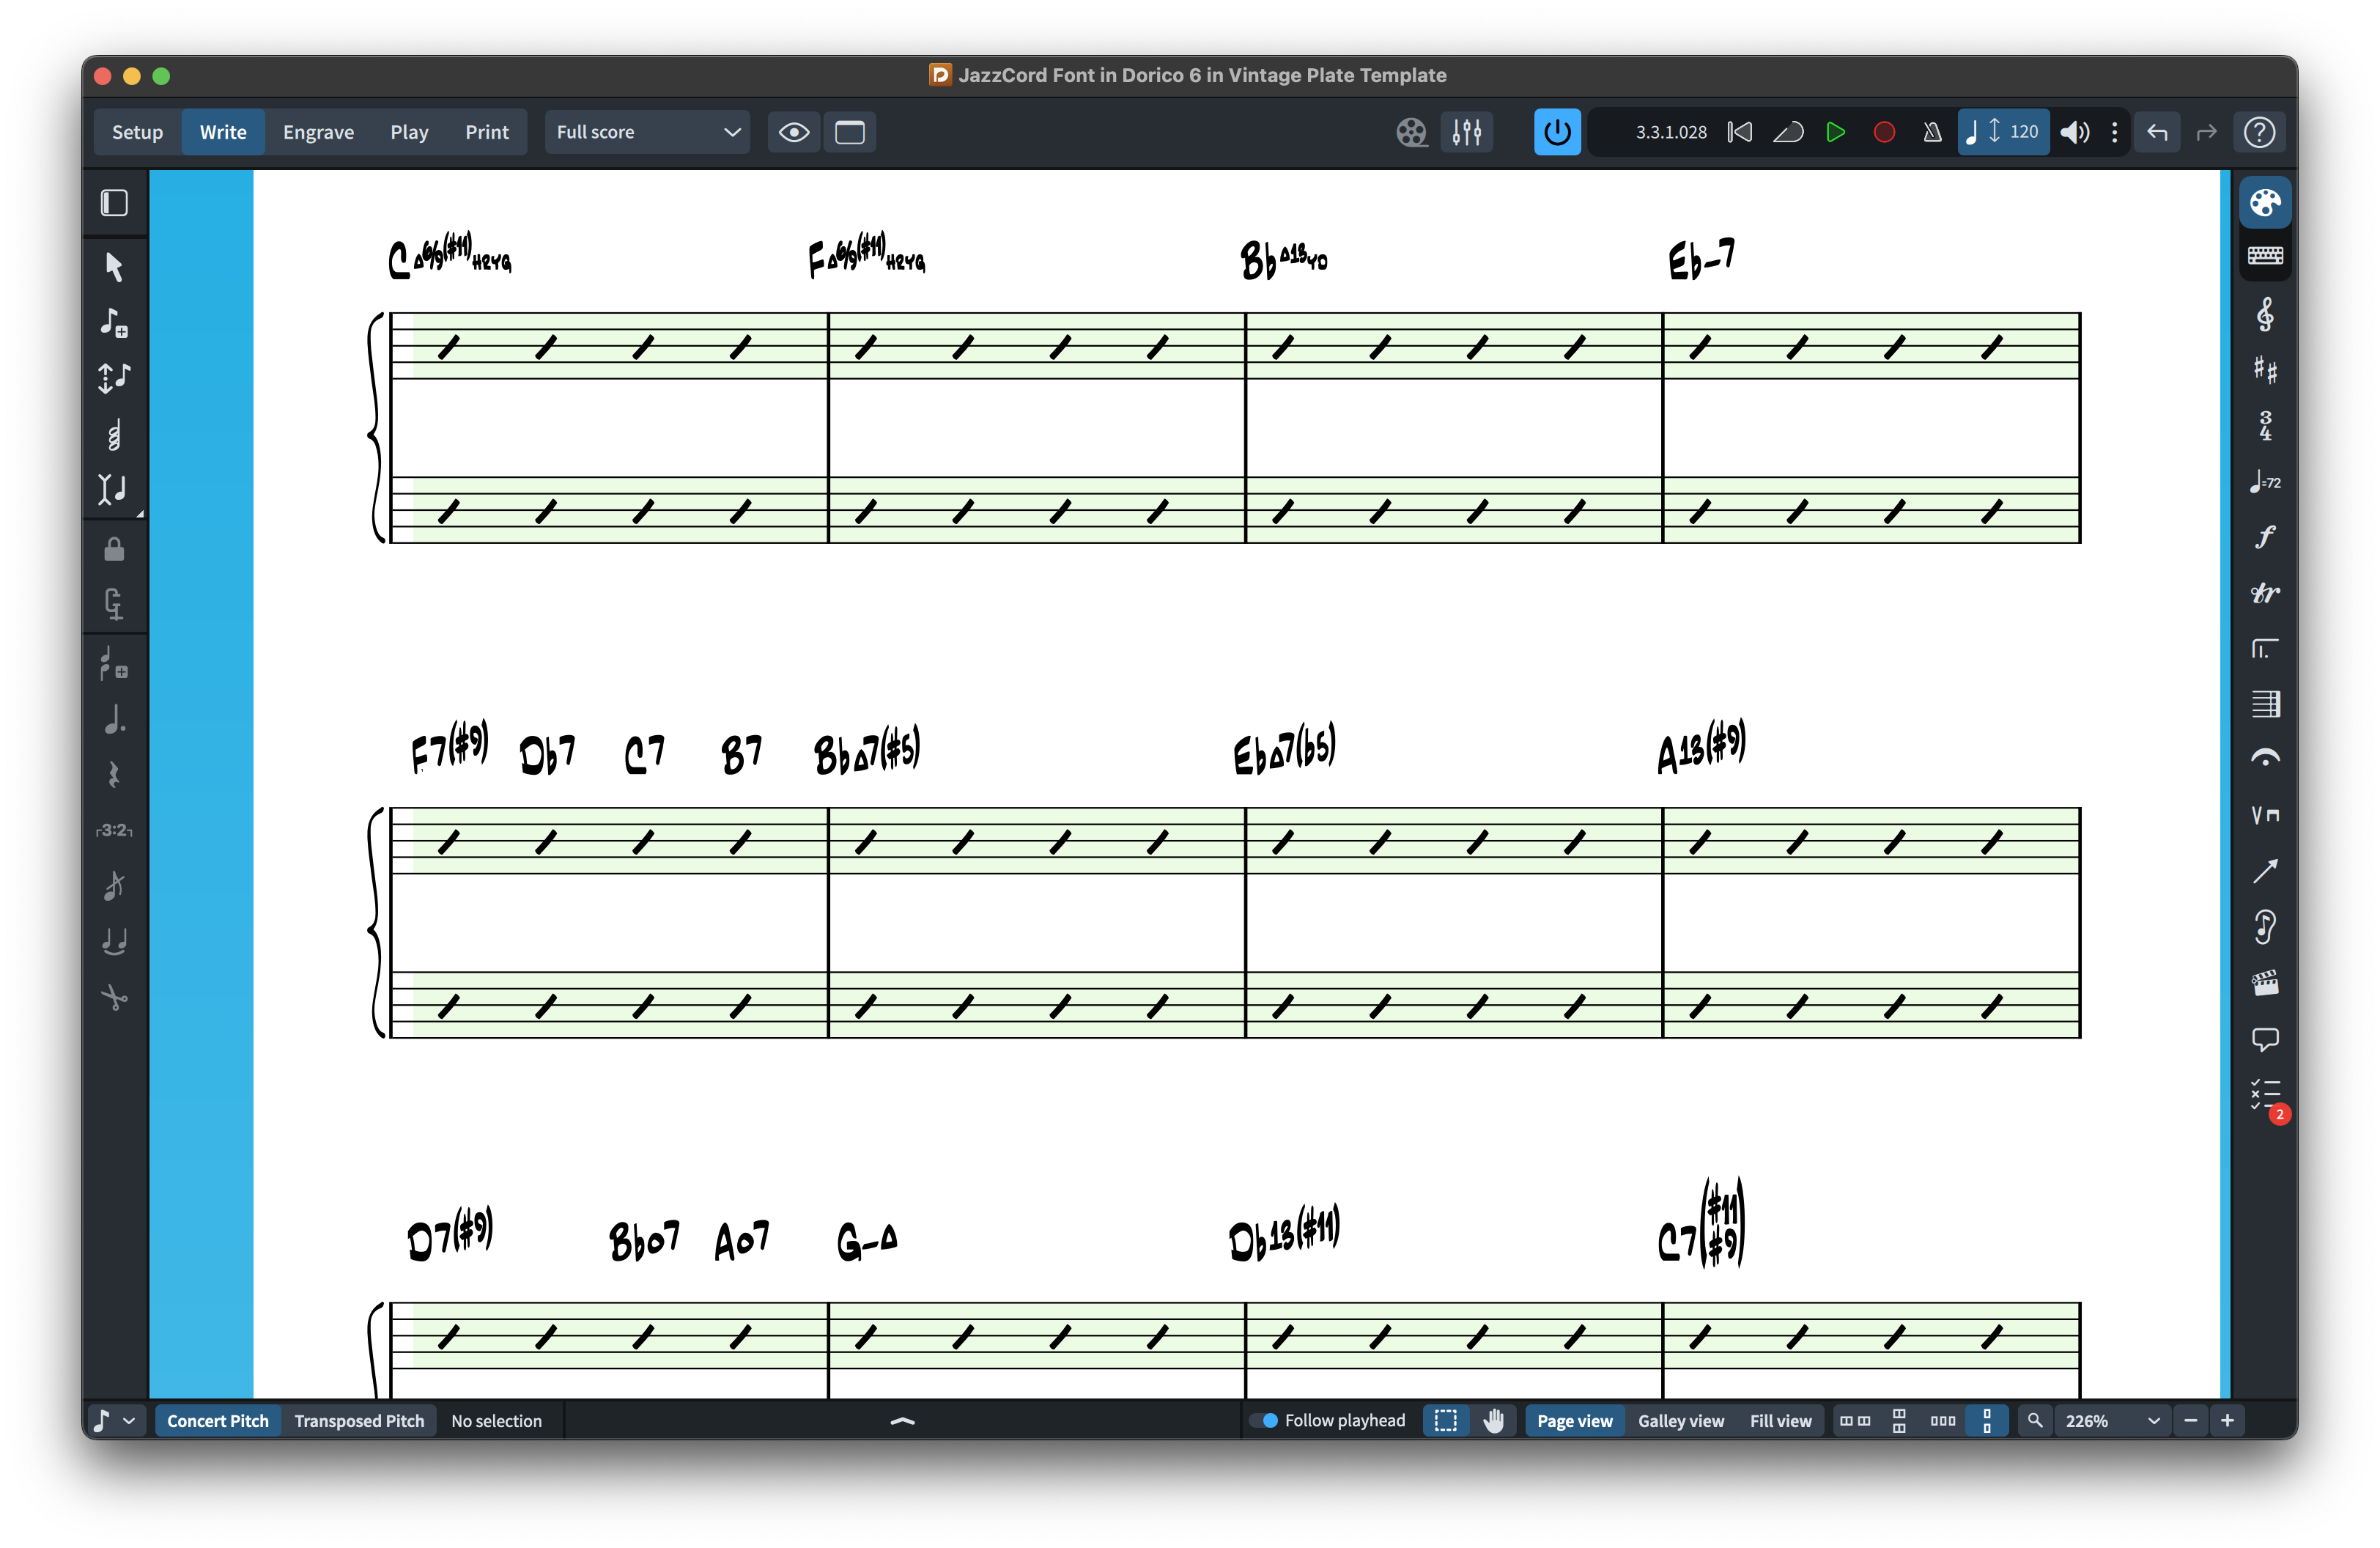Open the Video panel icon
The image size is (2380, 1548).
pos(2264,983)
